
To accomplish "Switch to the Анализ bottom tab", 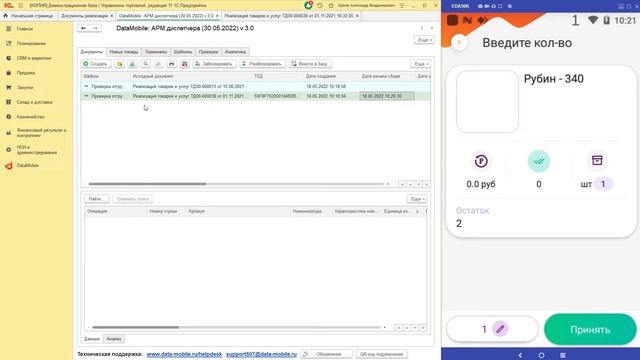I will [x=114, y=339].
